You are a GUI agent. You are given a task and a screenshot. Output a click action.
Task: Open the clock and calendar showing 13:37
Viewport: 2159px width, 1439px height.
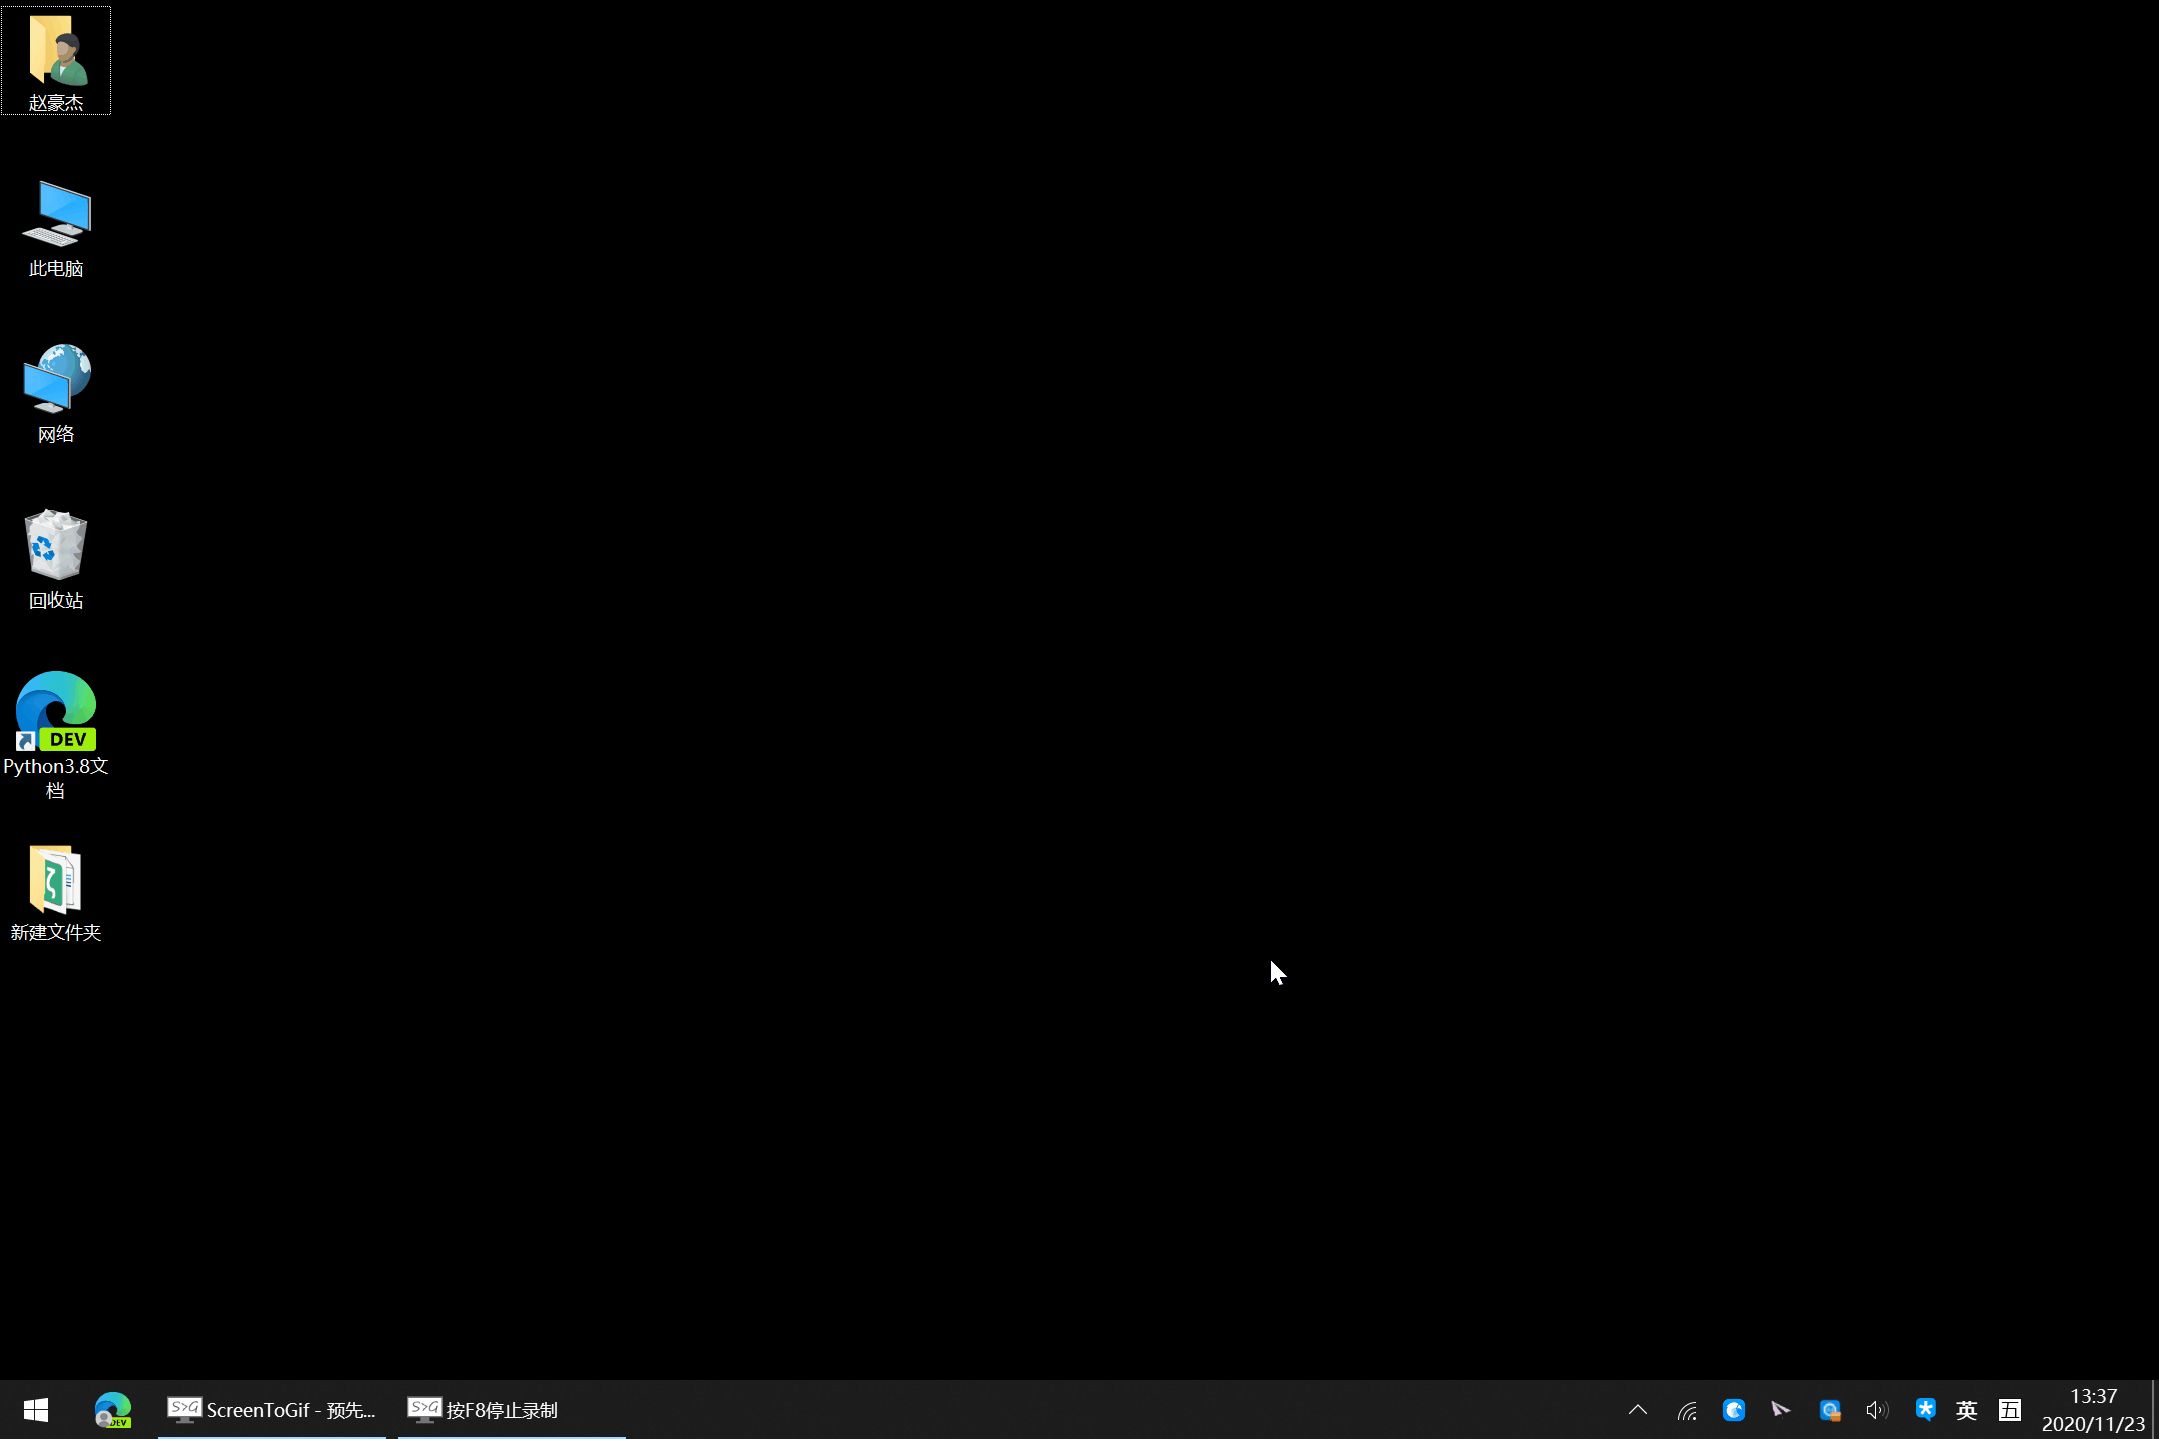point(2093,1410)
